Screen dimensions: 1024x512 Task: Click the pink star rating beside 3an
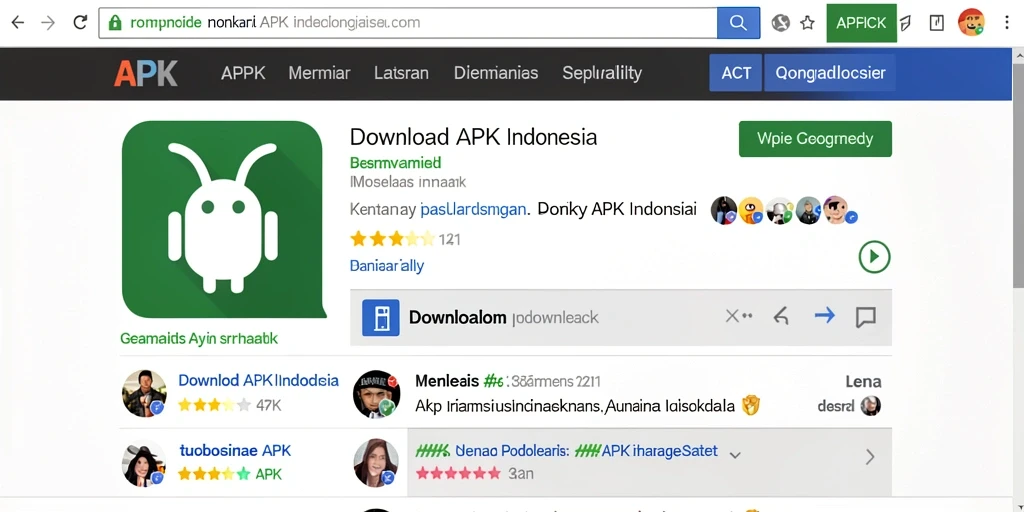[x=458, y=473]
